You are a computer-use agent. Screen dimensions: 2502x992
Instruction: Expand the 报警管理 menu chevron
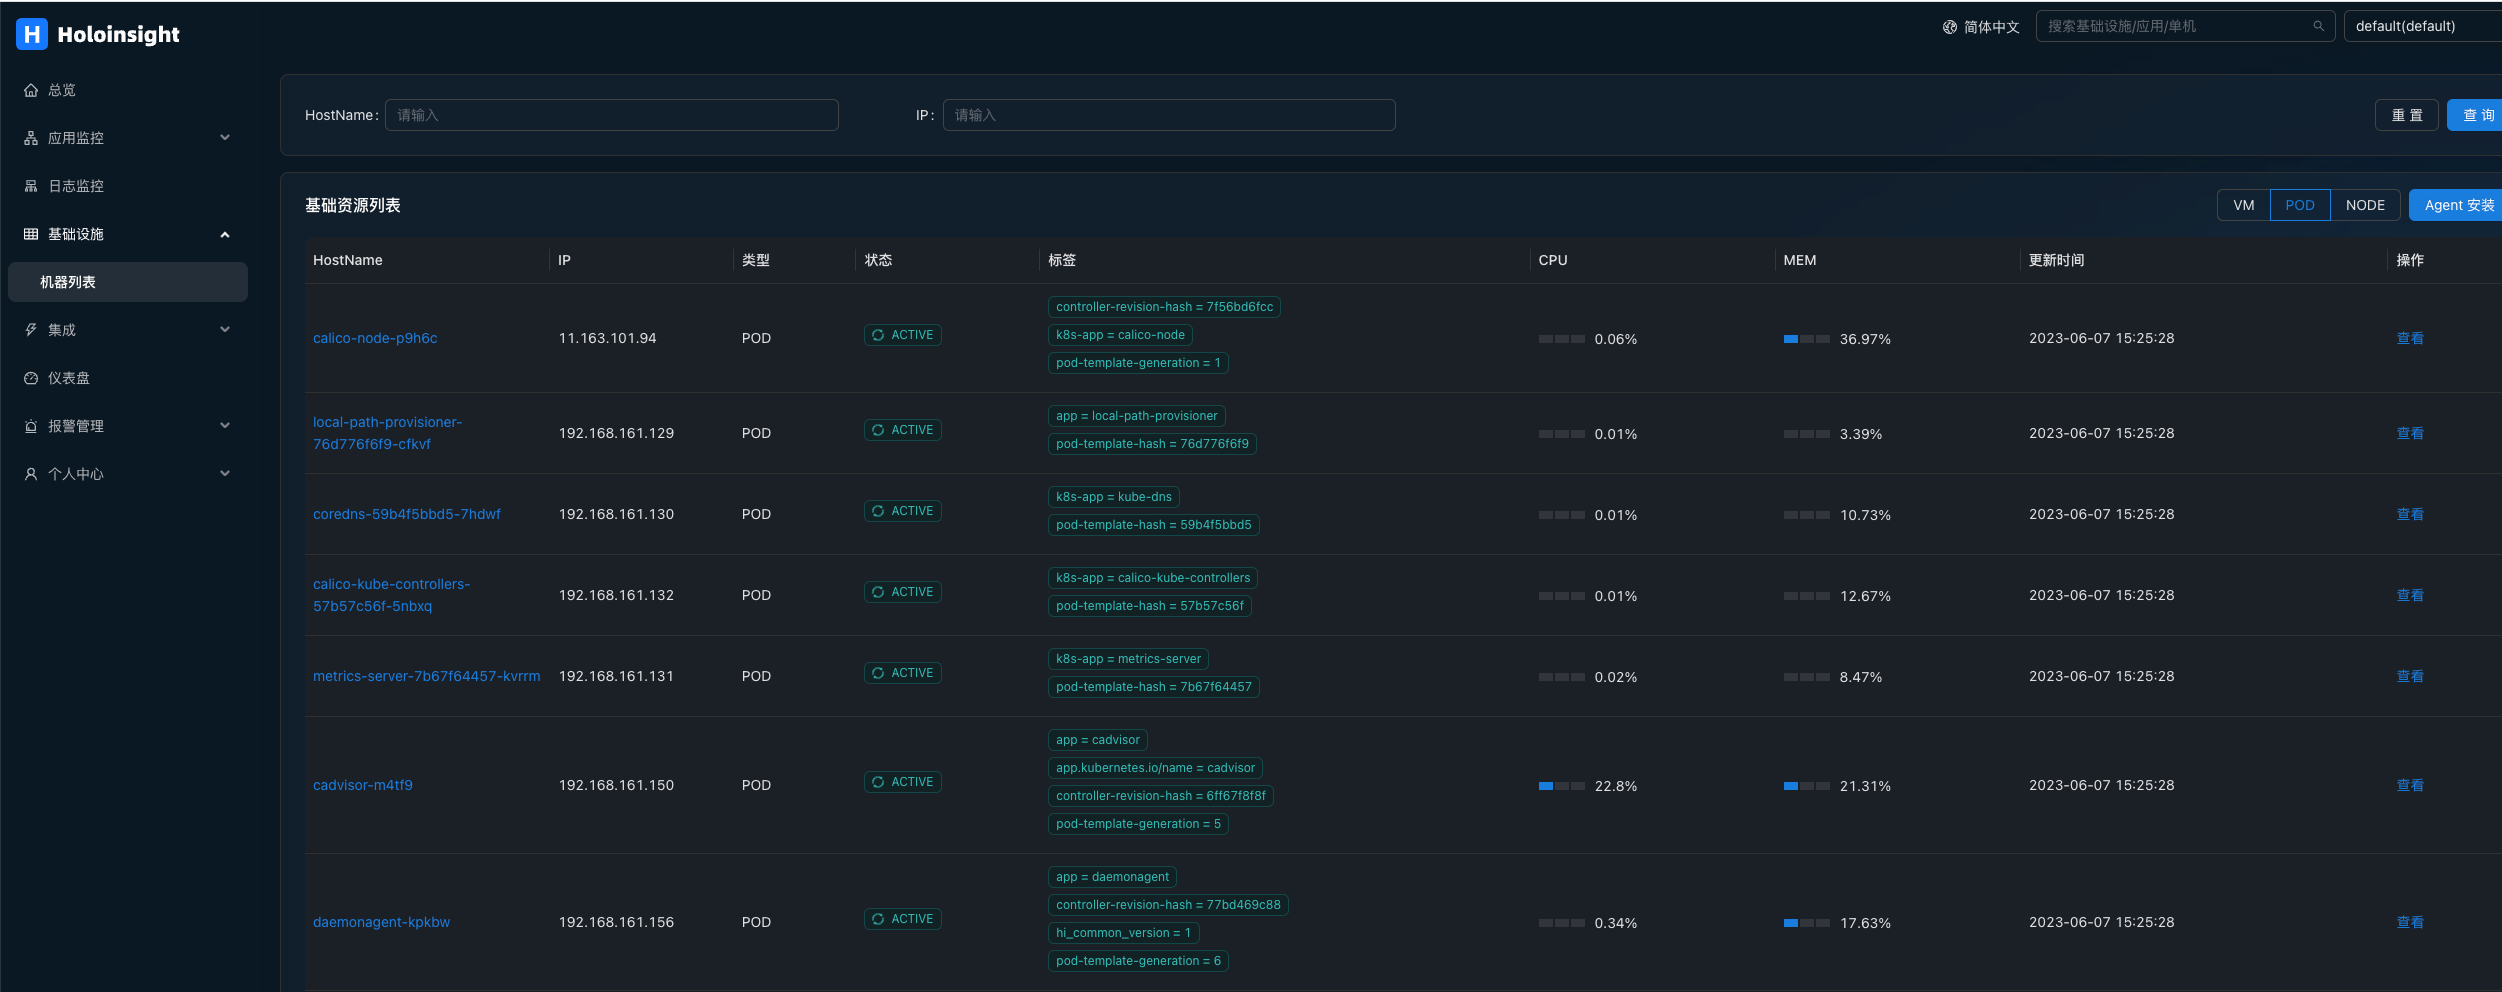click(x=225, y=426)
